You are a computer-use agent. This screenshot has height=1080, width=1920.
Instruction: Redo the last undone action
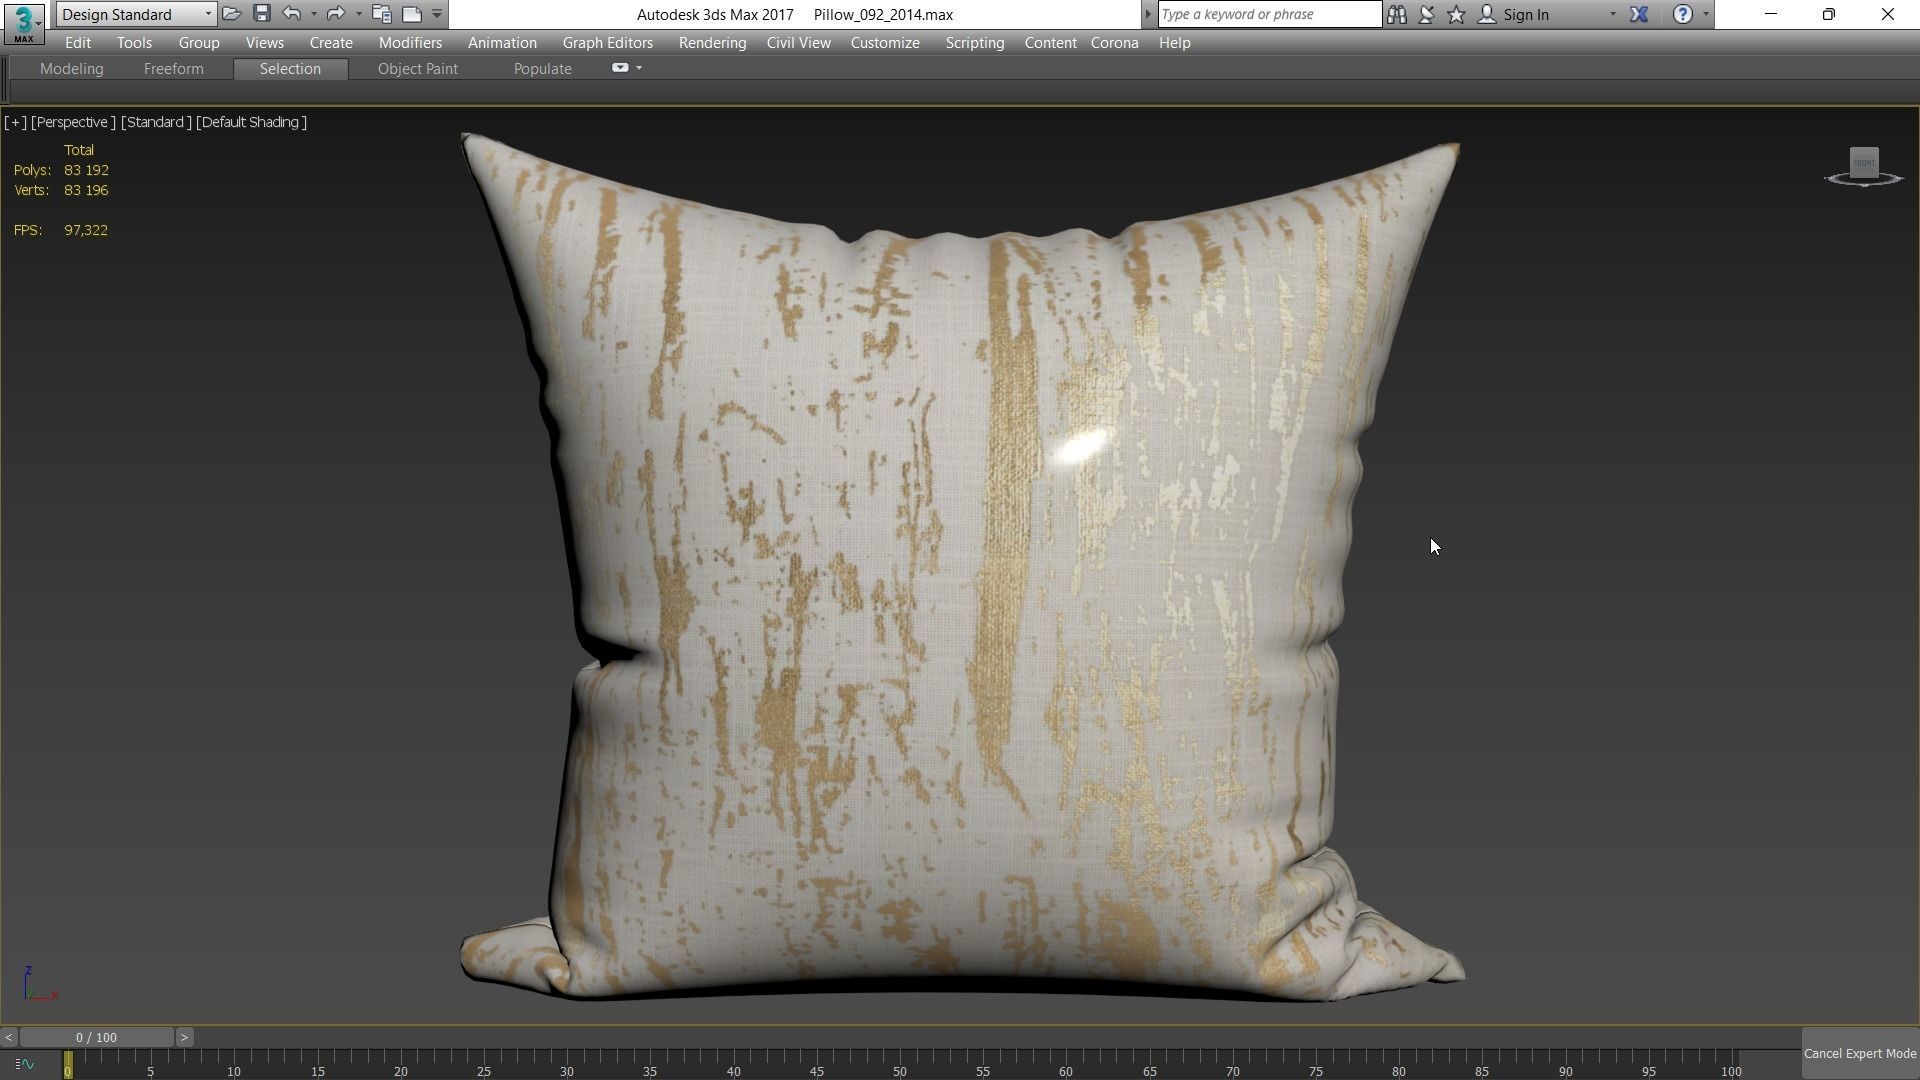coord(336,14)
